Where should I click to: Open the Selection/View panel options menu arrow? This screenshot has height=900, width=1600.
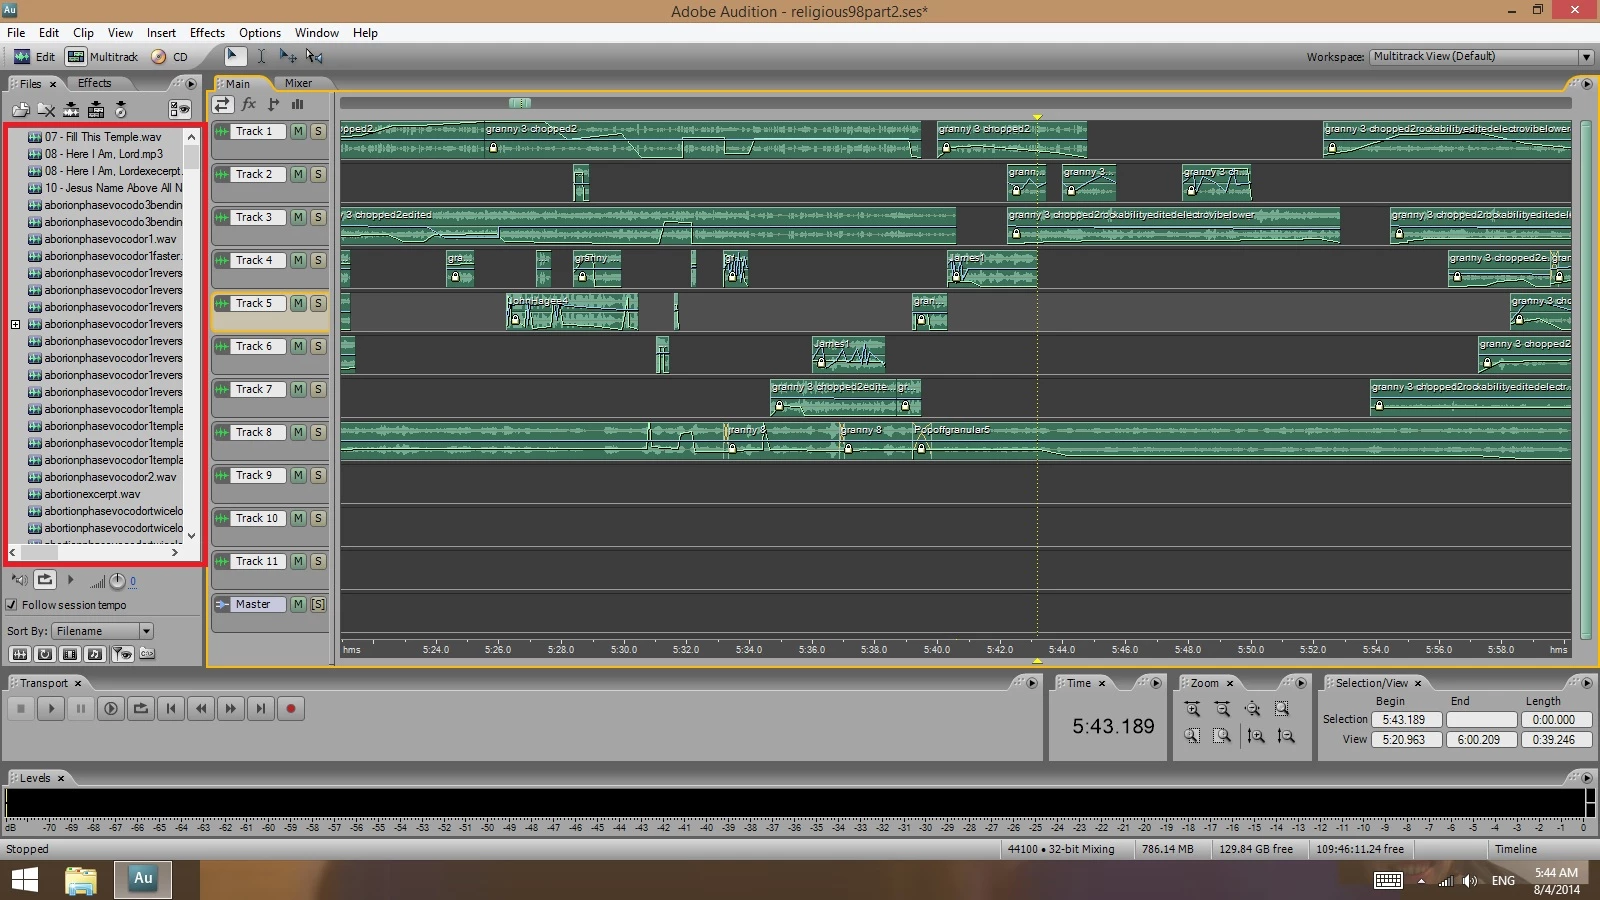click(x=1586, y=683)
